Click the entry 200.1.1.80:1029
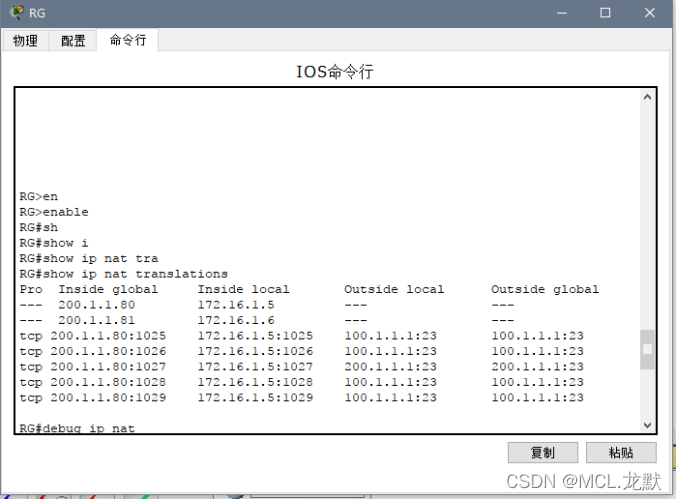677x500 pixels. [x=108, y=398]
